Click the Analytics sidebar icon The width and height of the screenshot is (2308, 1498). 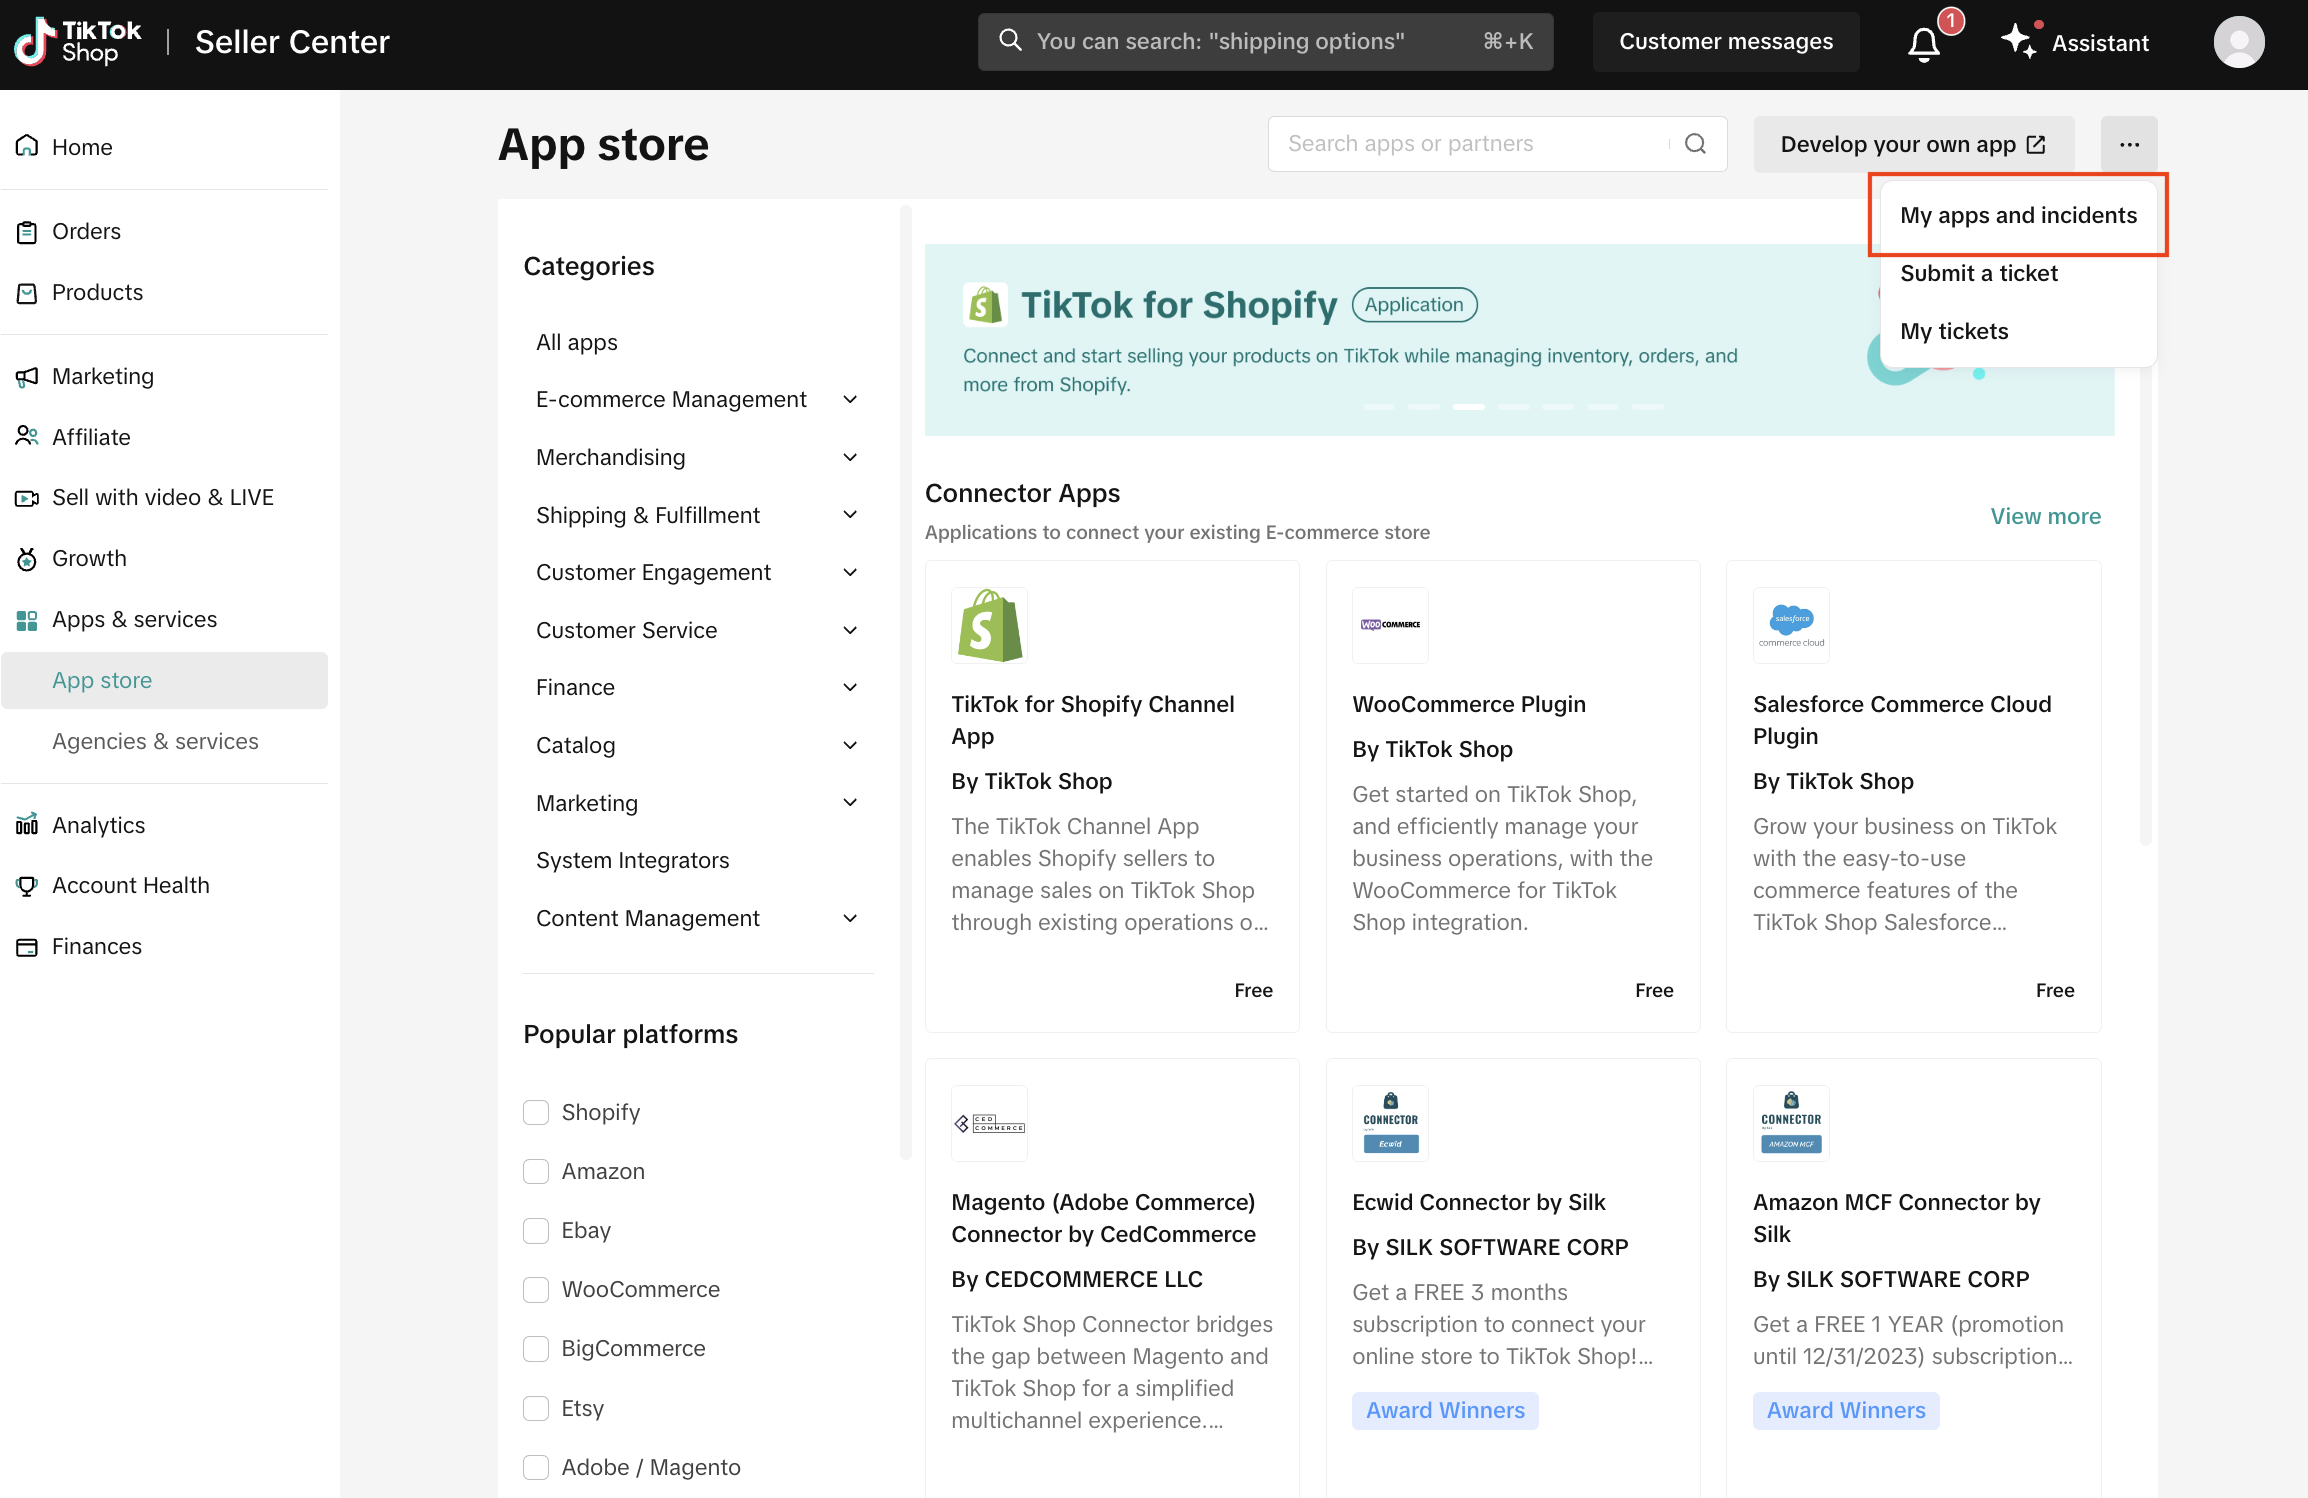(x=27, y=825)
